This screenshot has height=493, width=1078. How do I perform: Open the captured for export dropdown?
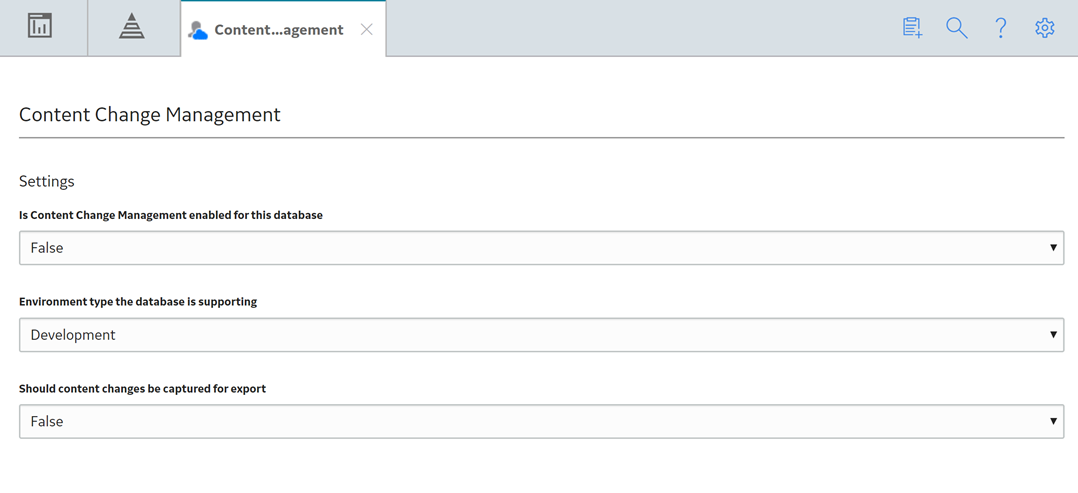(x=542, y=421)
